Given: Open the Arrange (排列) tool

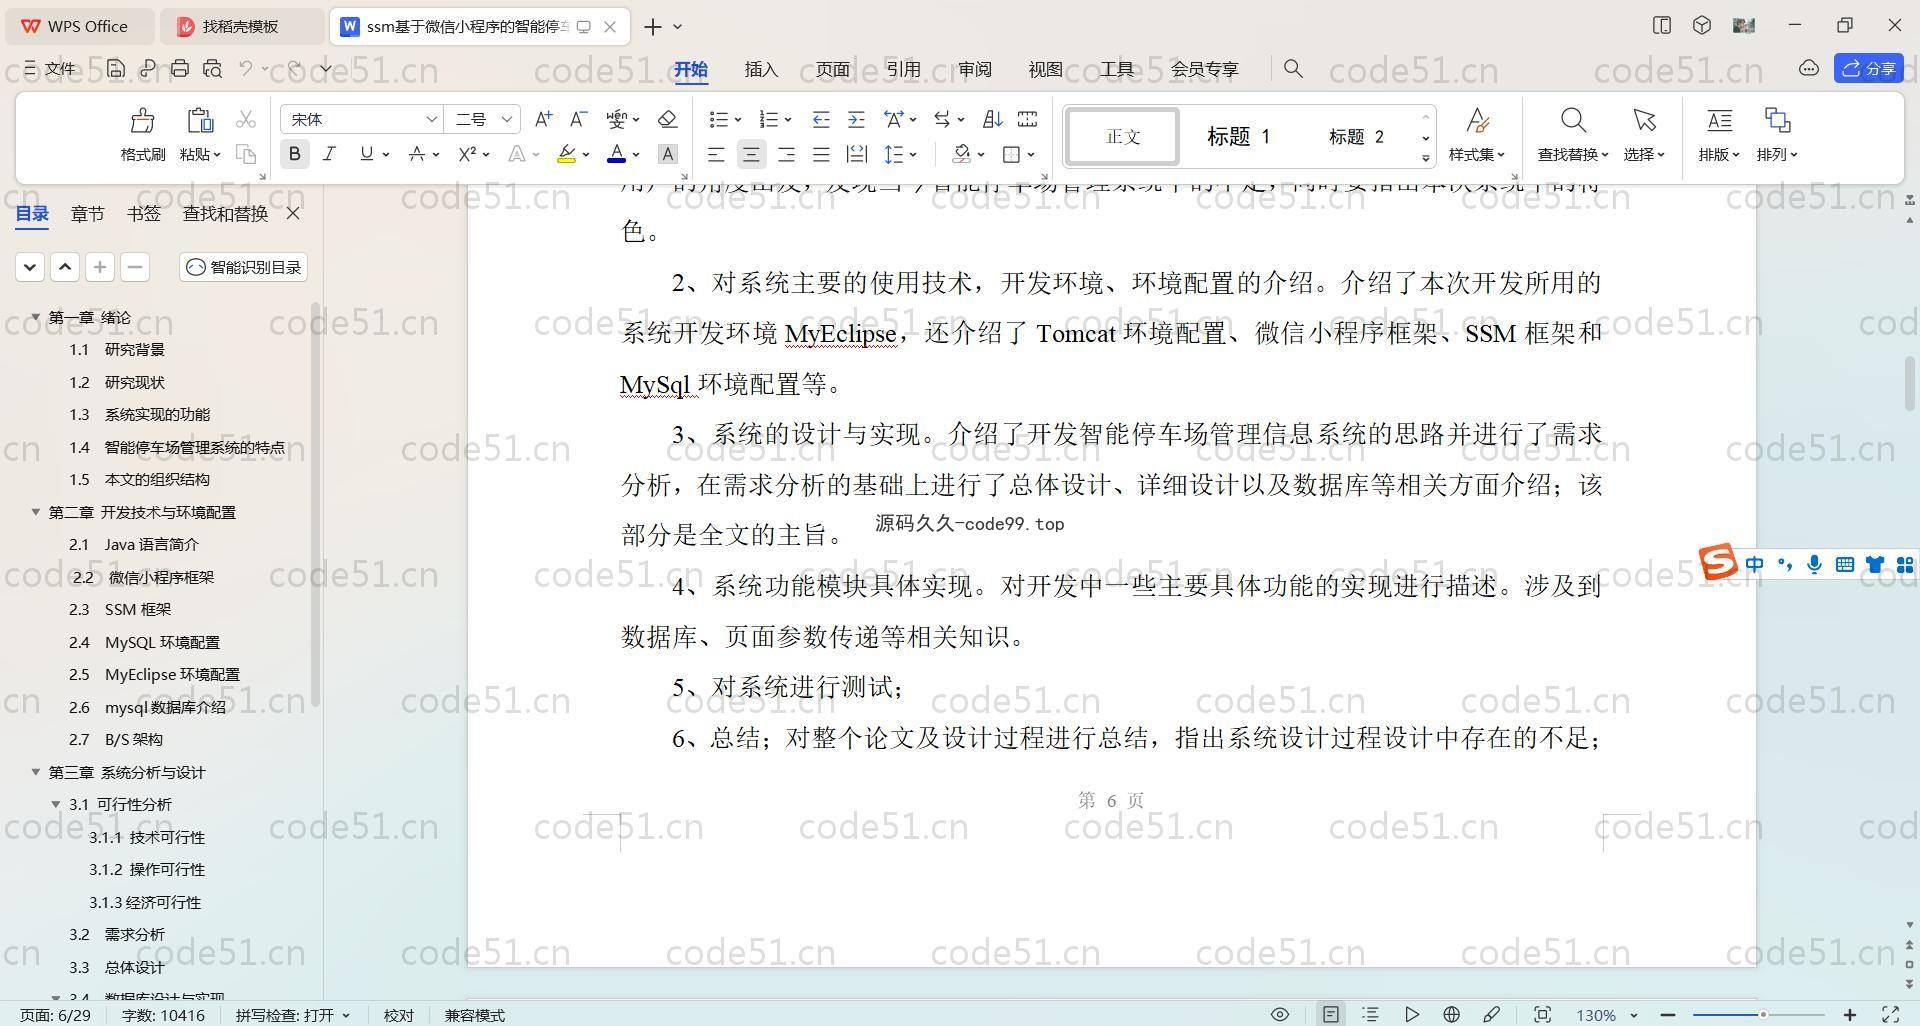Looking at the screenshot, I should point(1777,134).
